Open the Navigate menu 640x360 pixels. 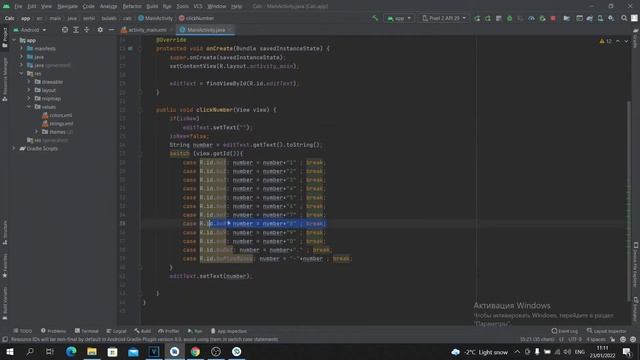(67, 6)
